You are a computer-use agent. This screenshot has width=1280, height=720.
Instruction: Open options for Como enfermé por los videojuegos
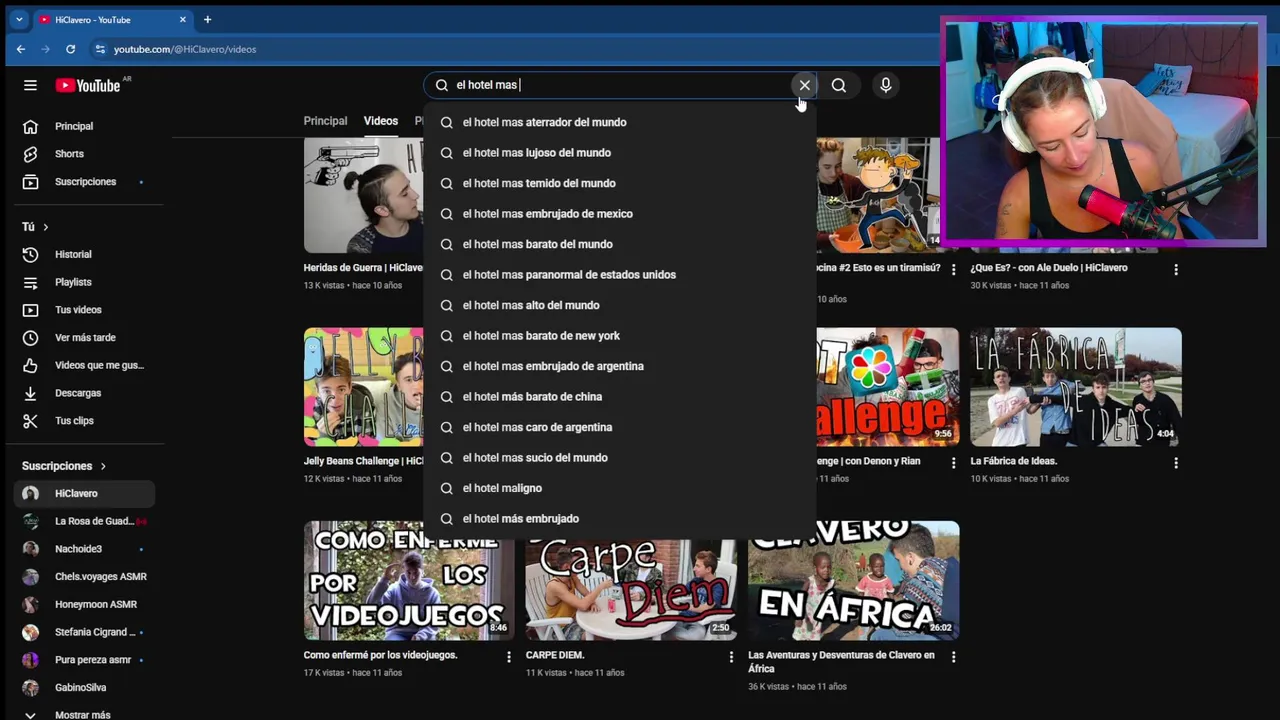(508, 657)
